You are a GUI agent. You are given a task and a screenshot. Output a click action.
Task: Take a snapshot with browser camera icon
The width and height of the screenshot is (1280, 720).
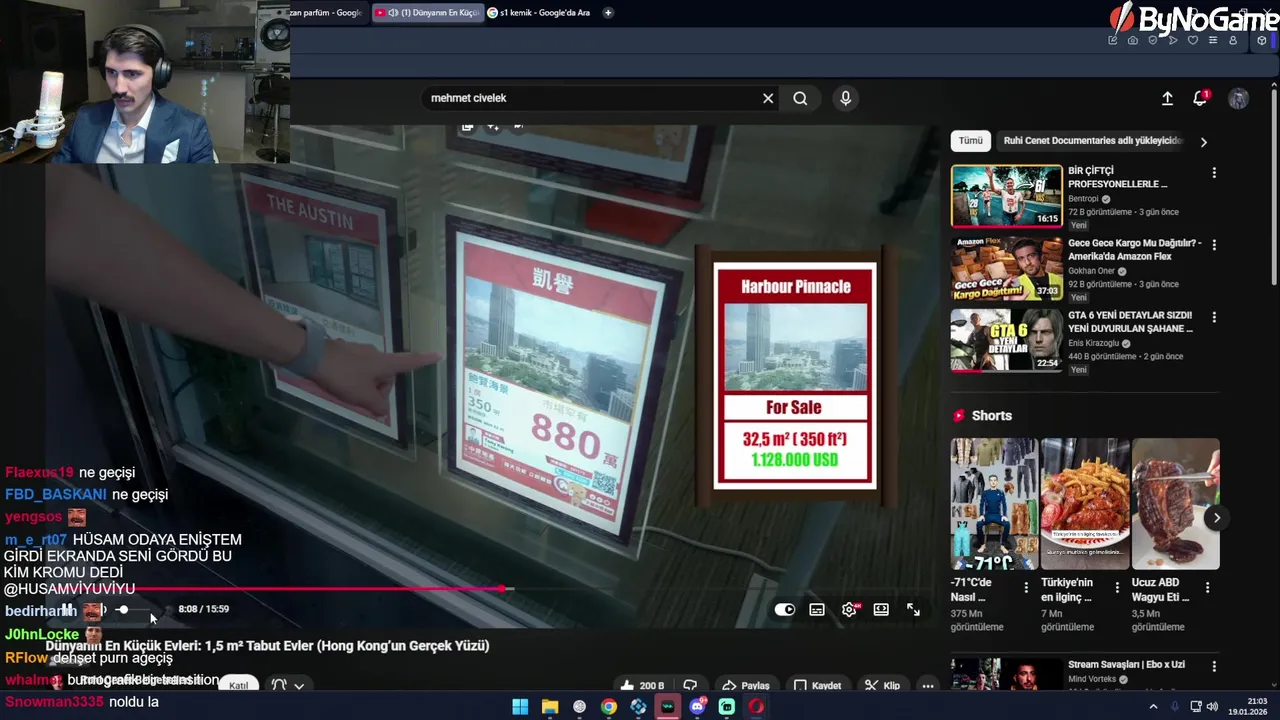(1133, 41)
